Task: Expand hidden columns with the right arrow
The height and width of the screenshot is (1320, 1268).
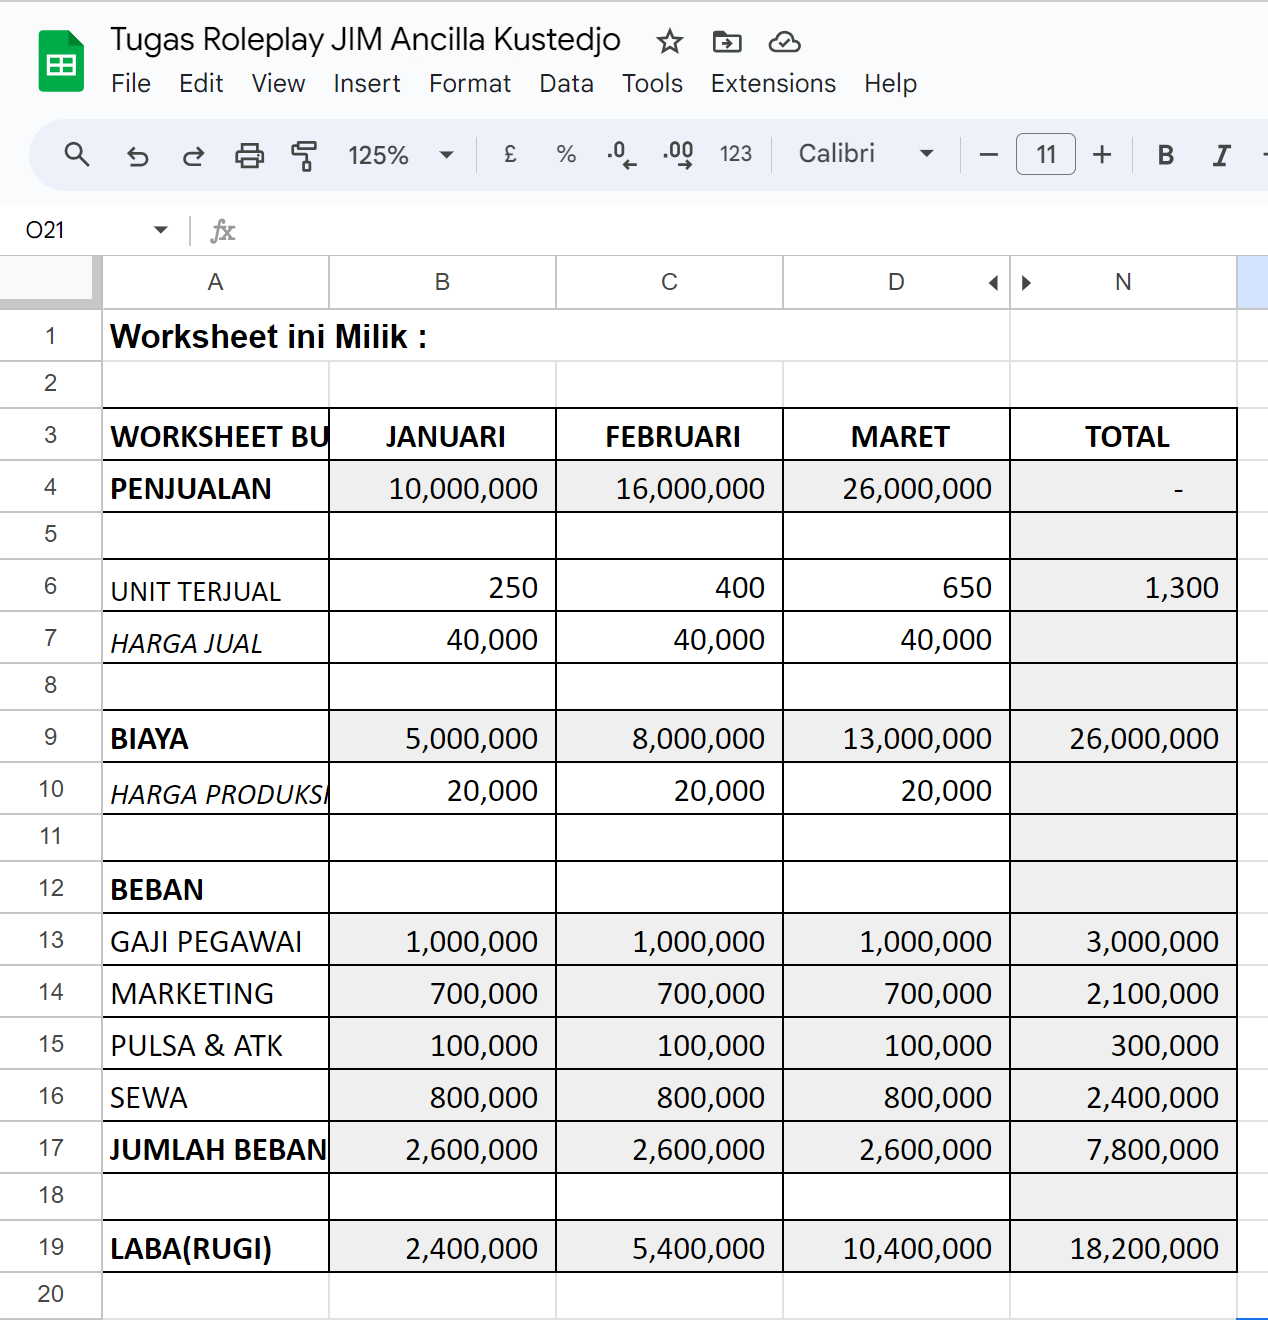Action: (x=1026, y=283)
